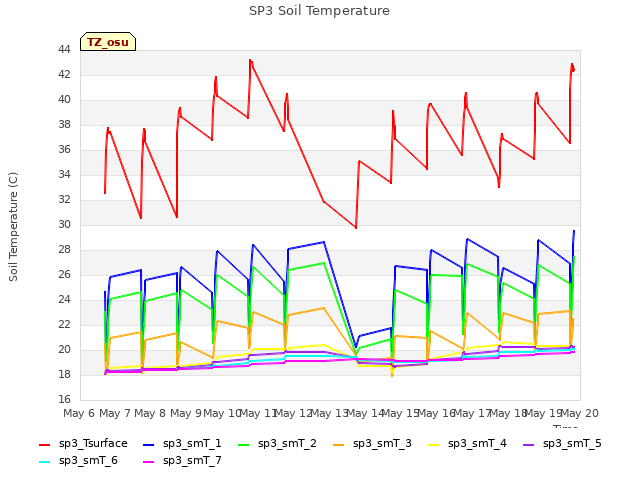Click the red sp3_Tsurface legend swatch

pyautogui.click(x=44, y=444)
